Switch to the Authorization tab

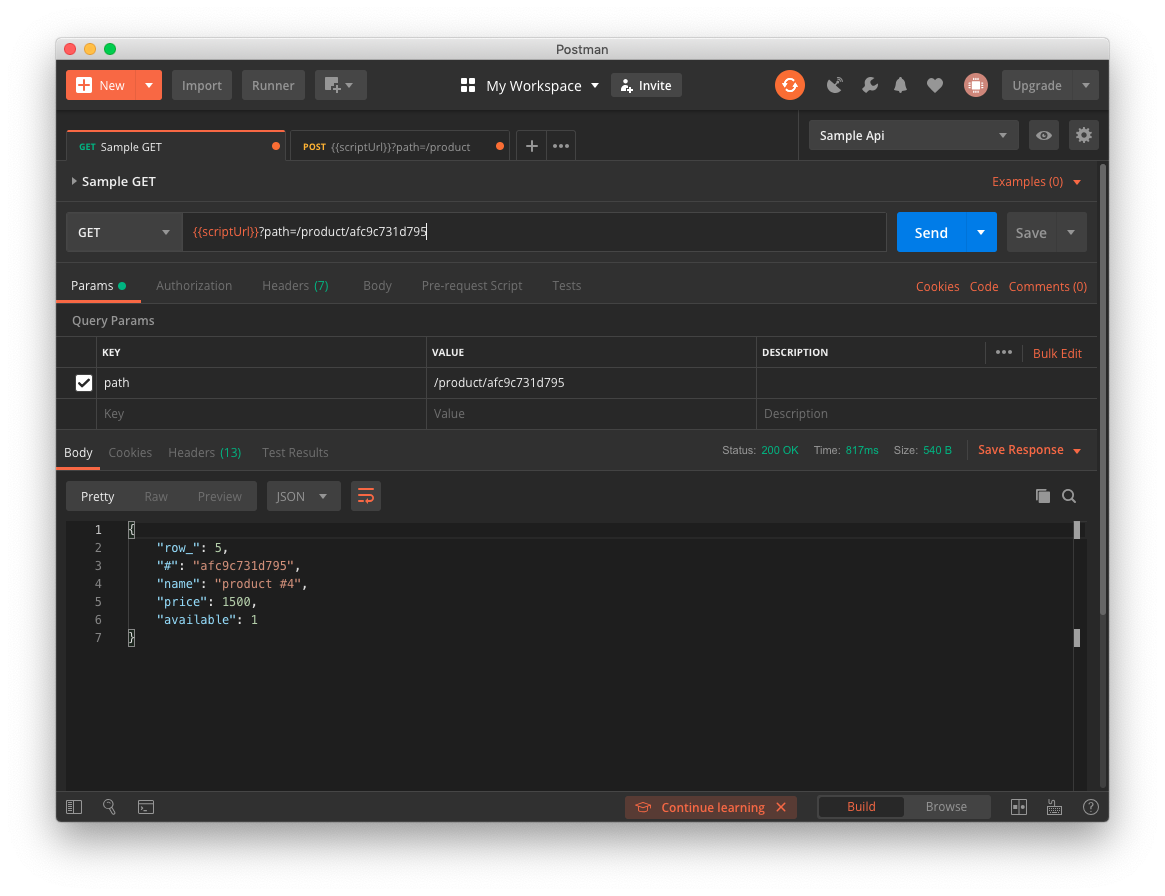pyautogui.click(x=194, y=285)
